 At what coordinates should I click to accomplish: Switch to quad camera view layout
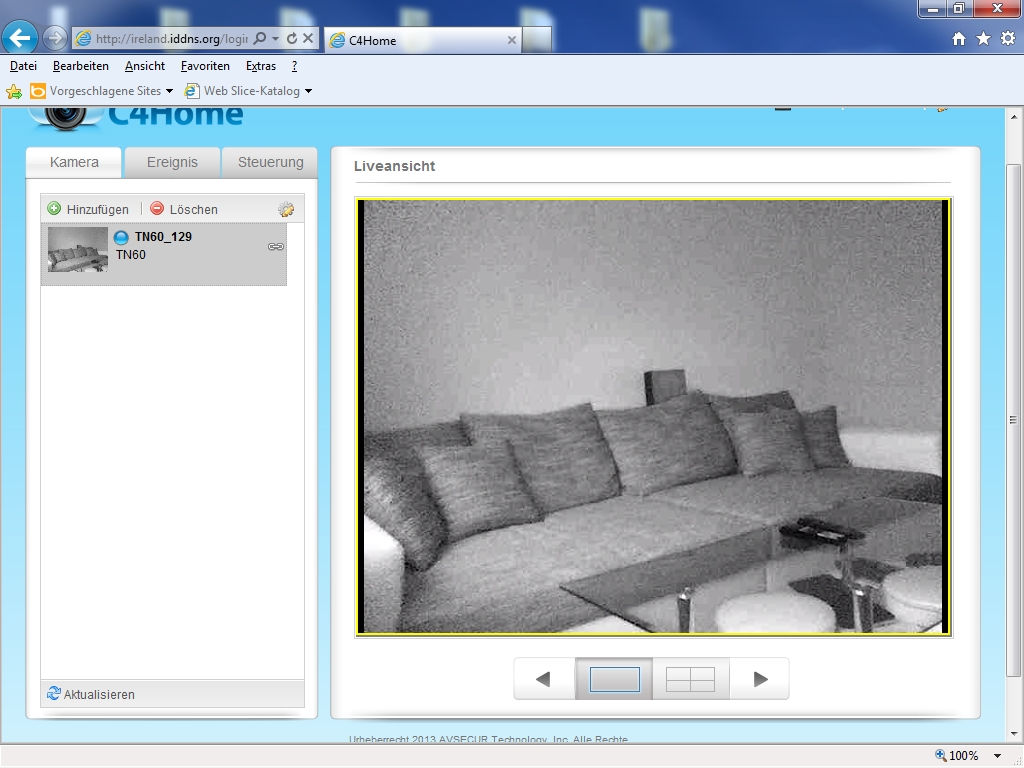(x=690, y=679)
